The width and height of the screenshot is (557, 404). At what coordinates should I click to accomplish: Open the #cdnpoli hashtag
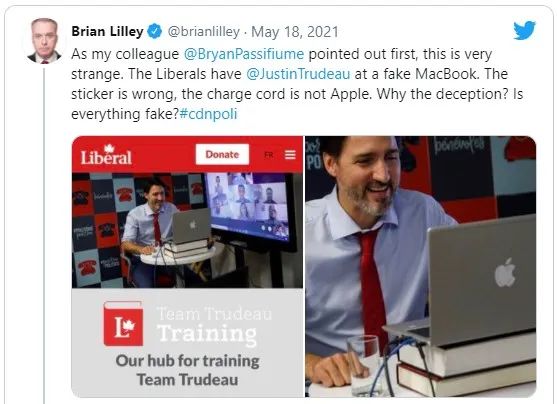(x=208, y=114)
